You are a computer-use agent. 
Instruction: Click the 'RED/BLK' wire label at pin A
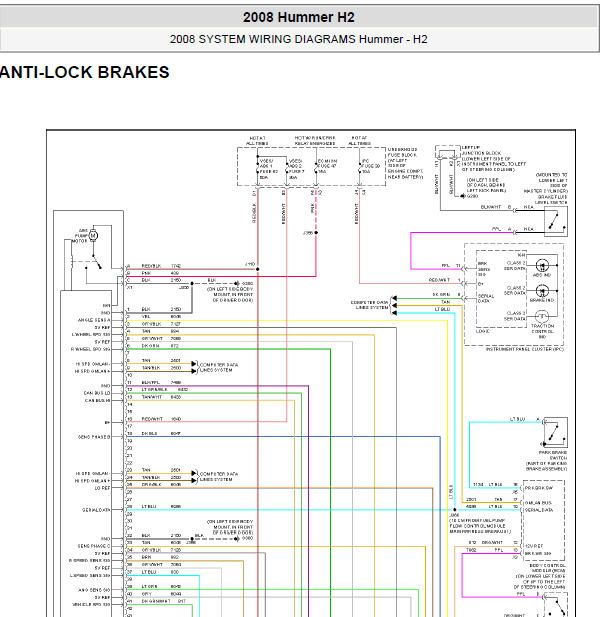pos(151,266)
